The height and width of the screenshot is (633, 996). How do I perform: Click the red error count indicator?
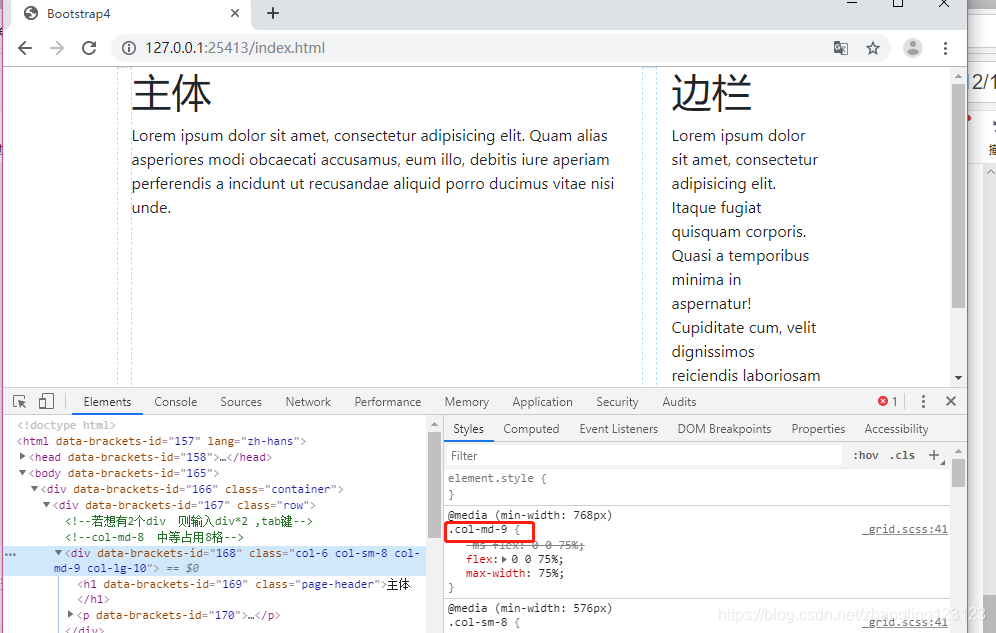tap(887, 401)
